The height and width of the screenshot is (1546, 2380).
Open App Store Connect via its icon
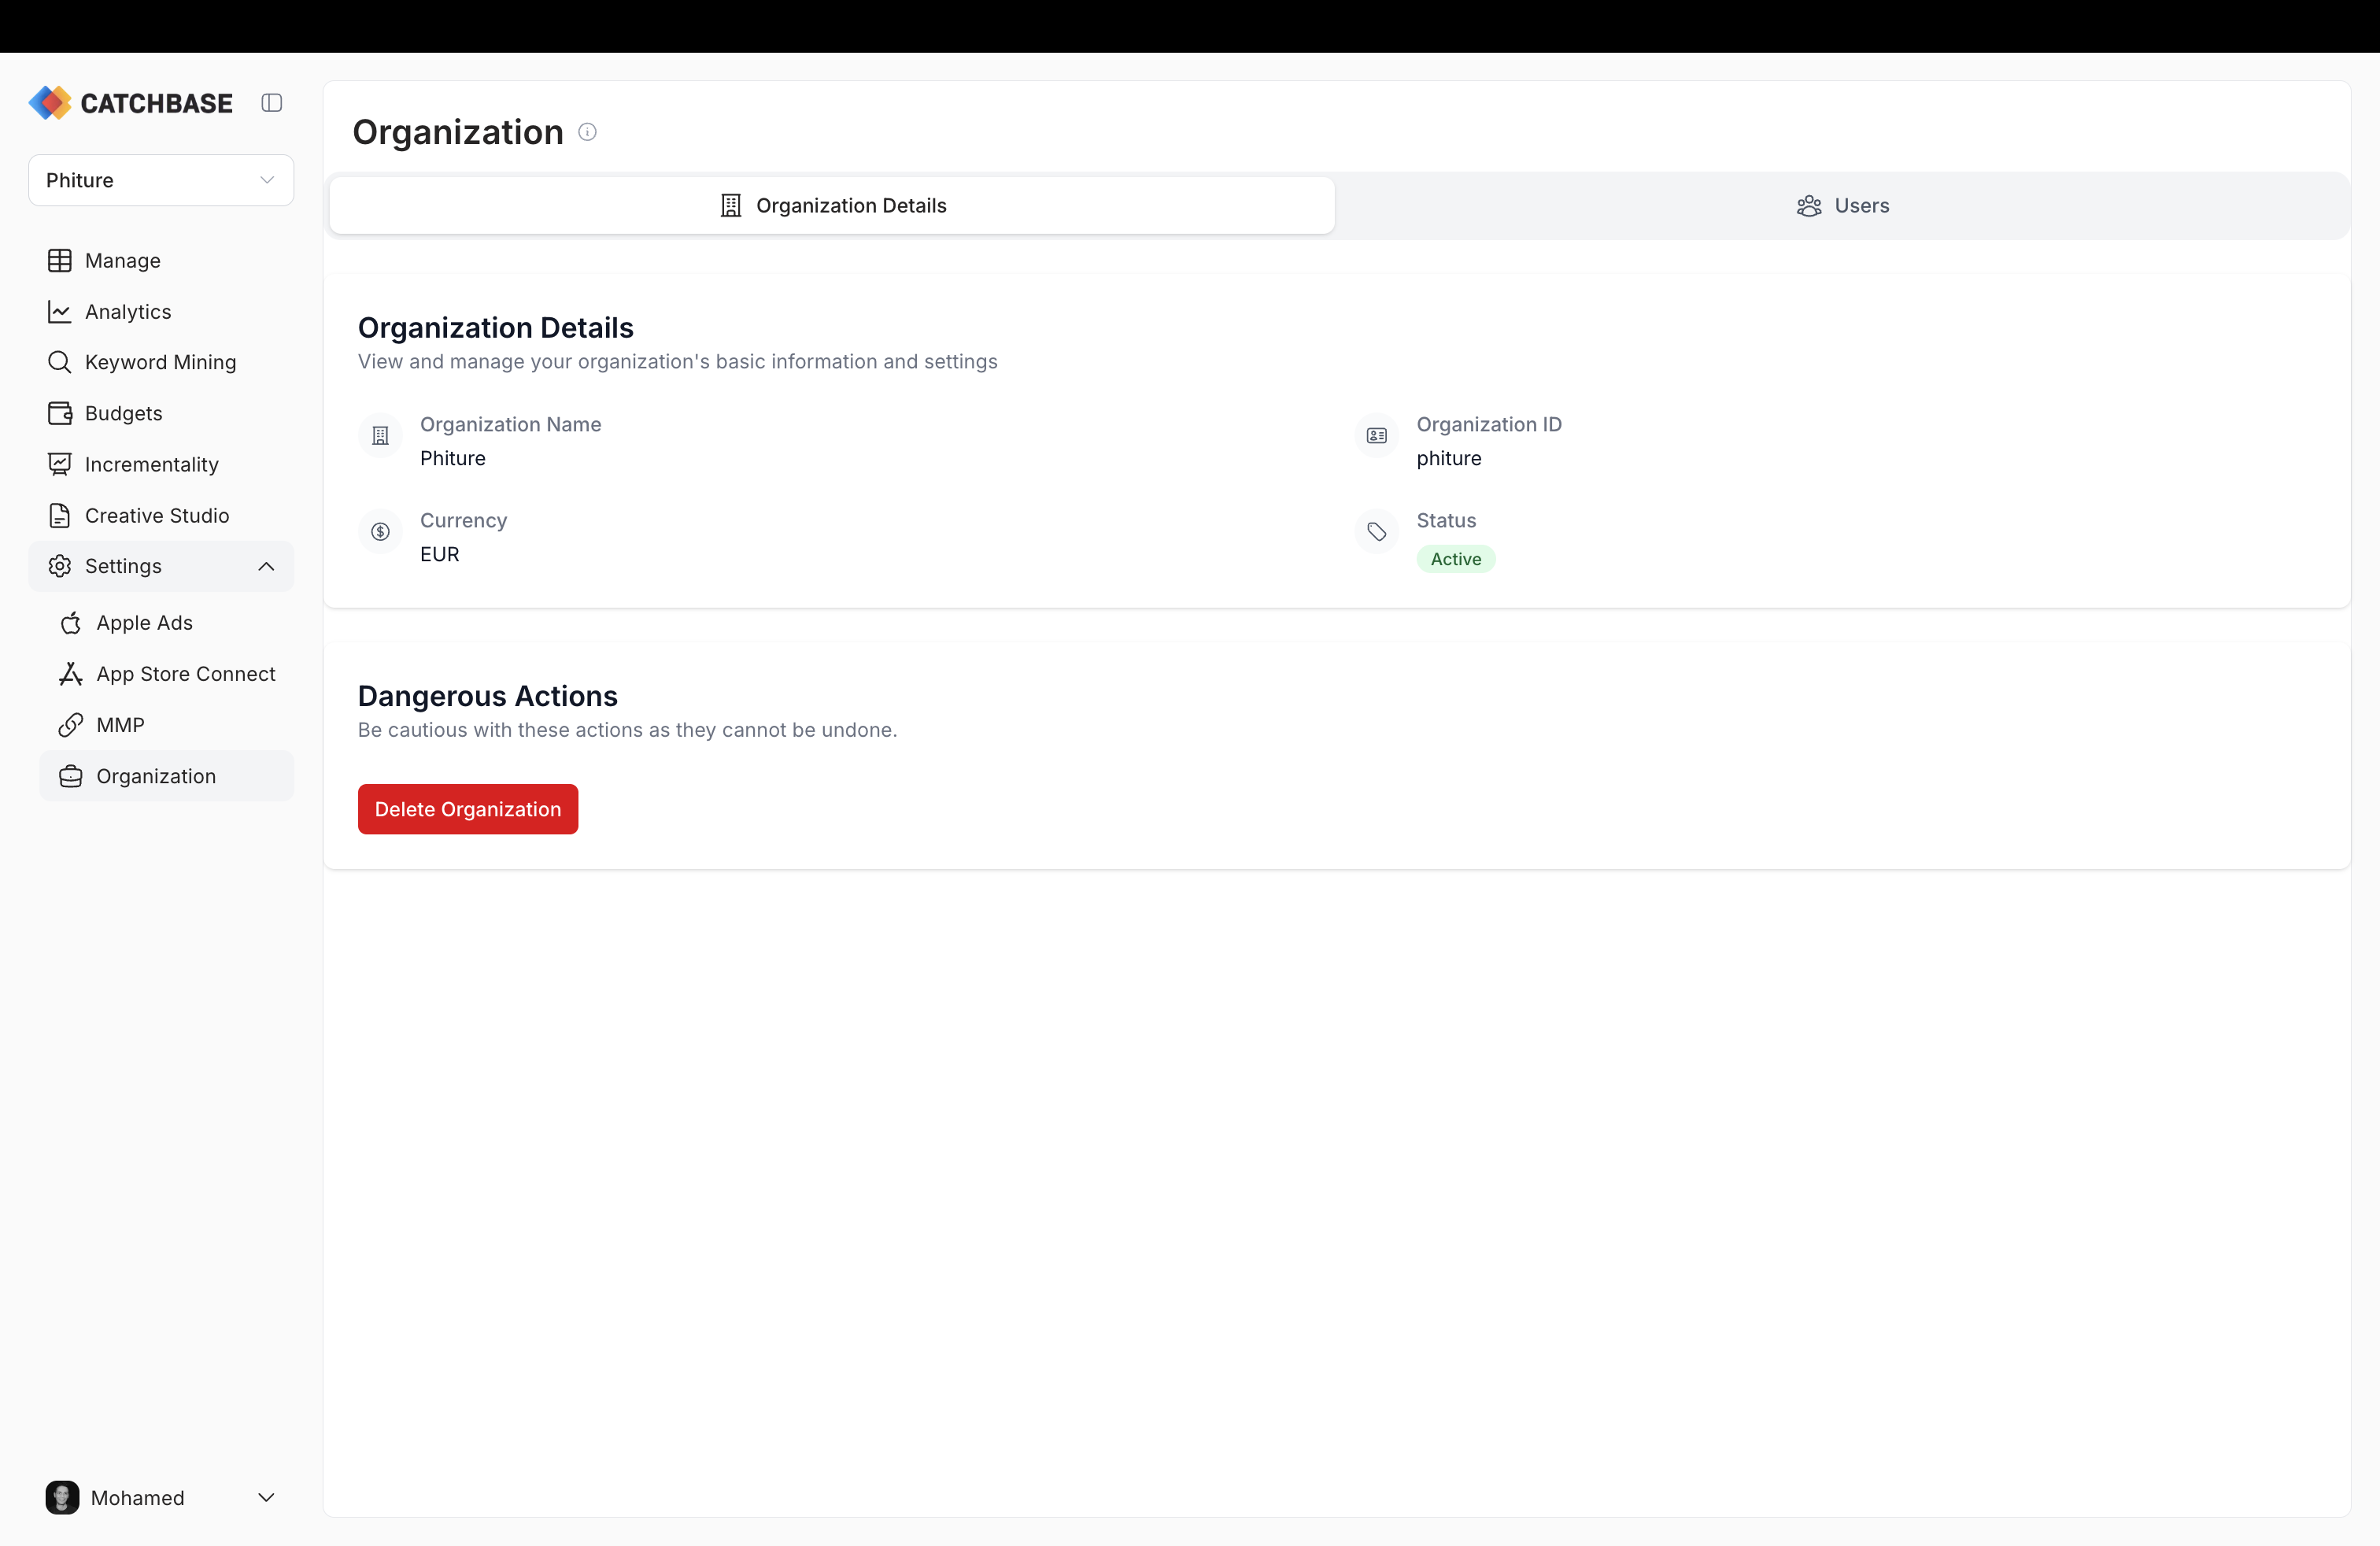click(x=71, y=673)
